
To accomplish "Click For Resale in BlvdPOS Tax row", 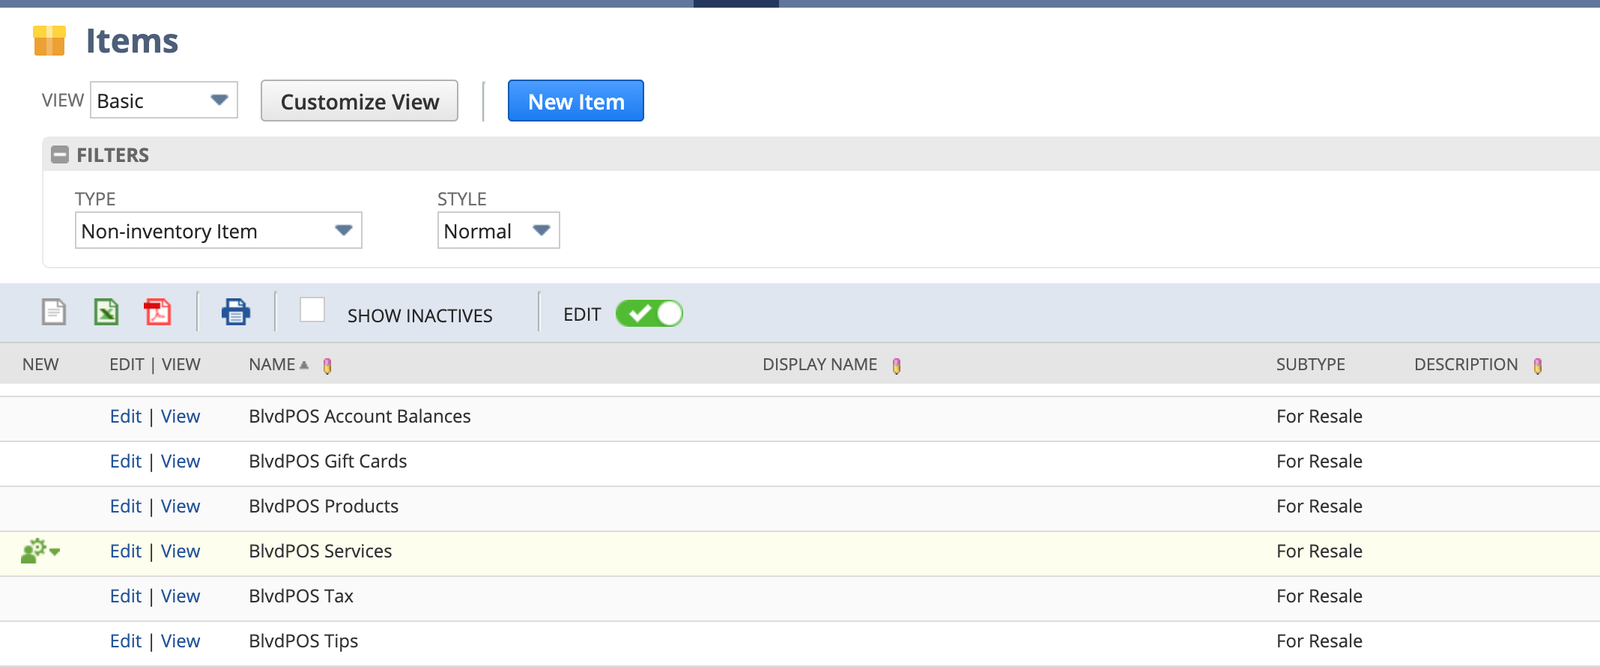I will [1319, 597].
